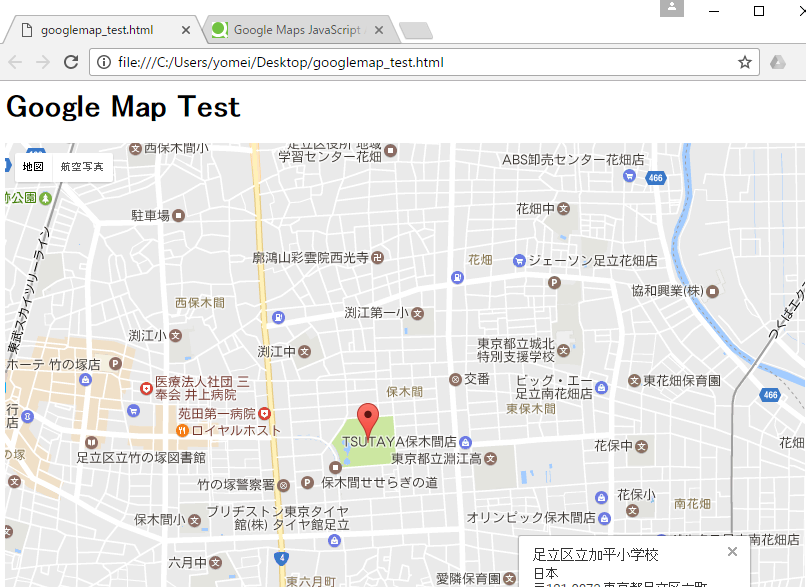Viewport: 806px width, 587px height.
Task: Switch to the googlemap_test.html tab
Action: (x=103, y=30)
